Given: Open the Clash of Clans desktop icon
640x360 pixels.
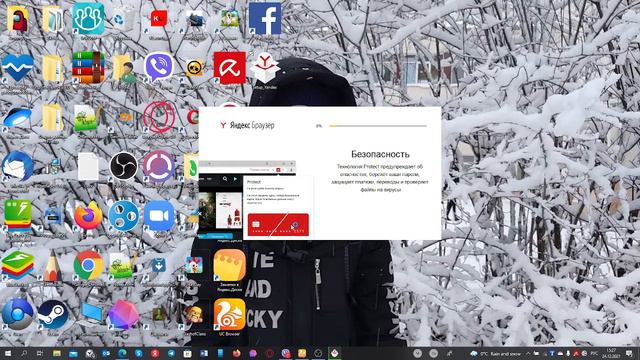Looking at the screenshot, I should pos(194,315).
